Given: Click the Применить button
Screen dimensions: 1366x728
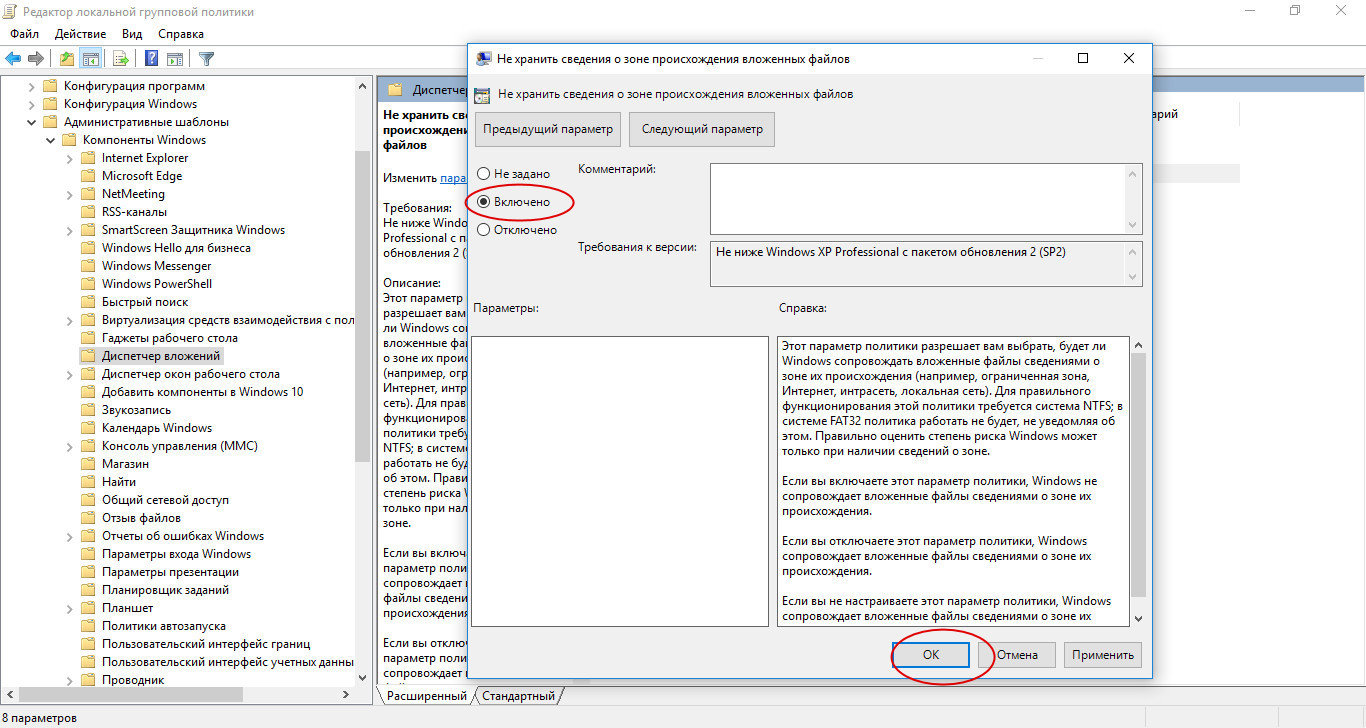Looking at the screenshot, I should [x=1103, y=655].
